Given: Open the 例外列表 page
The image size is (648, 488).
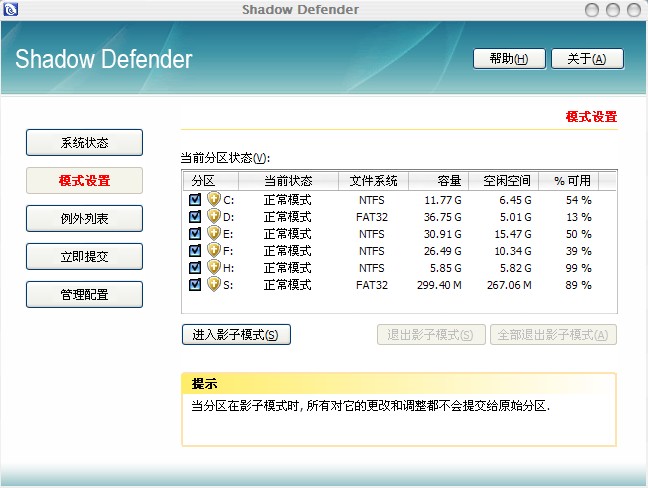Looking at the screenshot, I should coord(84,219).
